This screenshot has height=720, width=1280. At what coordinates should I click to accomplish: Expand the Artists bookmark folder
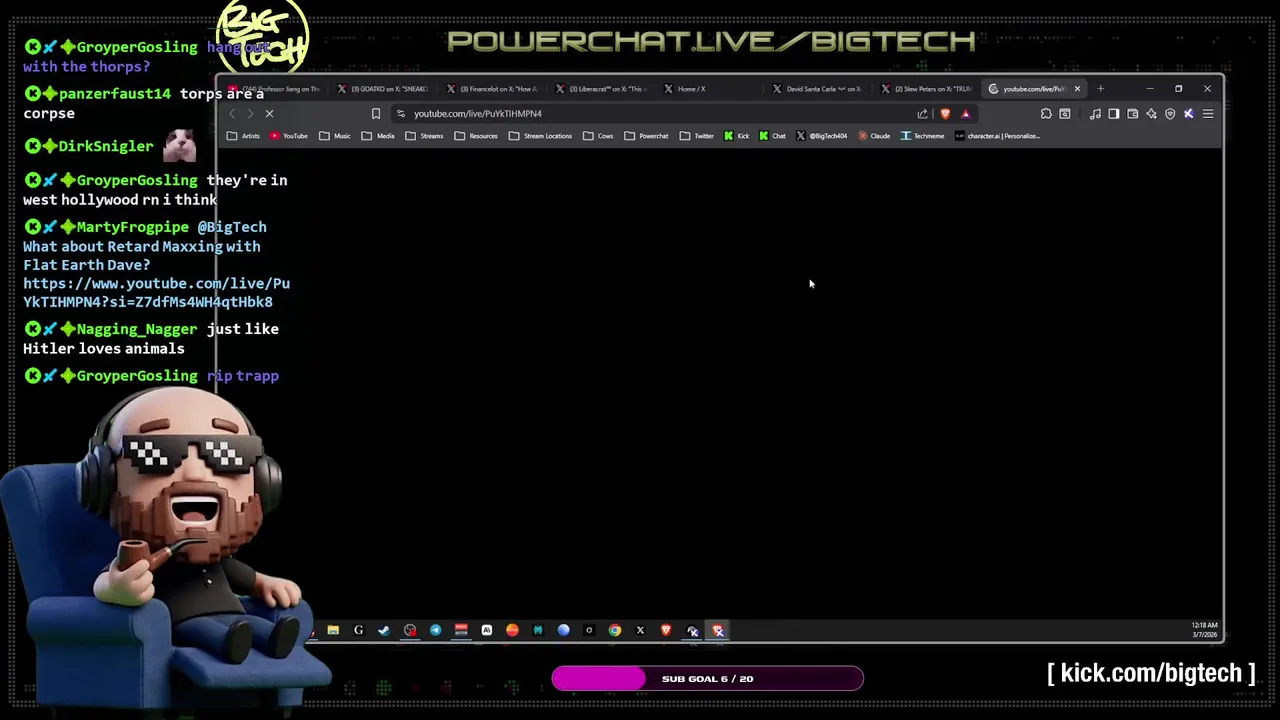[244, 136]
